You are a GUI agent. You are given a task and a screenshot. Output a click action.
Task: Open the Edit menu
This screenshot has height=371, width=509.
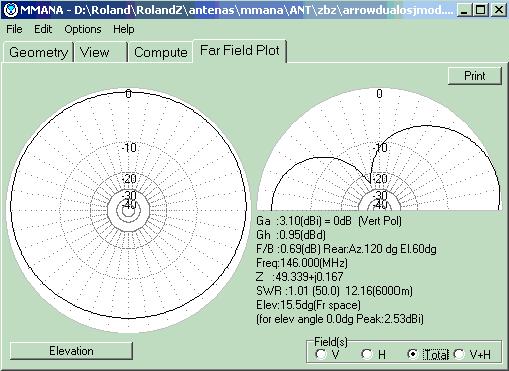(43, 29)
